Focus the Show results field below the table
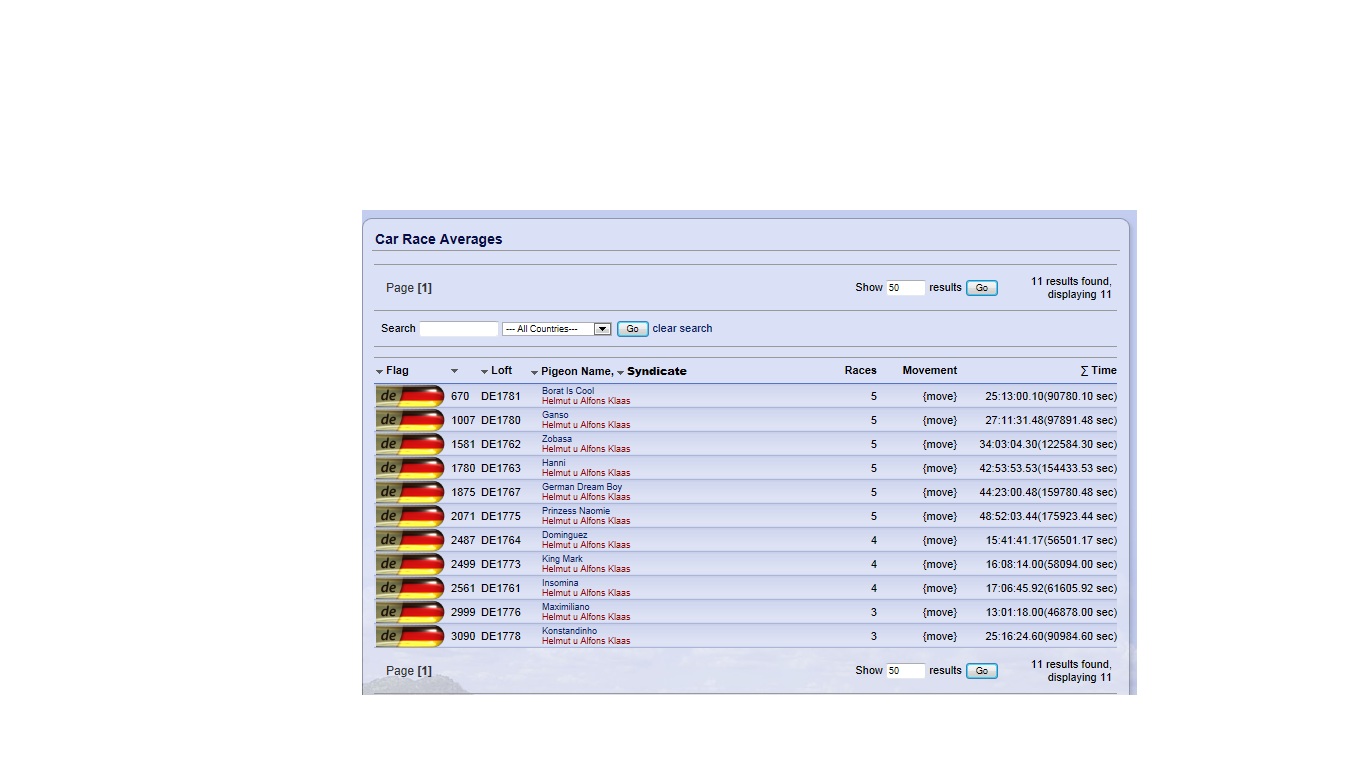This screenshot has height=768, width=1366. 906,671
